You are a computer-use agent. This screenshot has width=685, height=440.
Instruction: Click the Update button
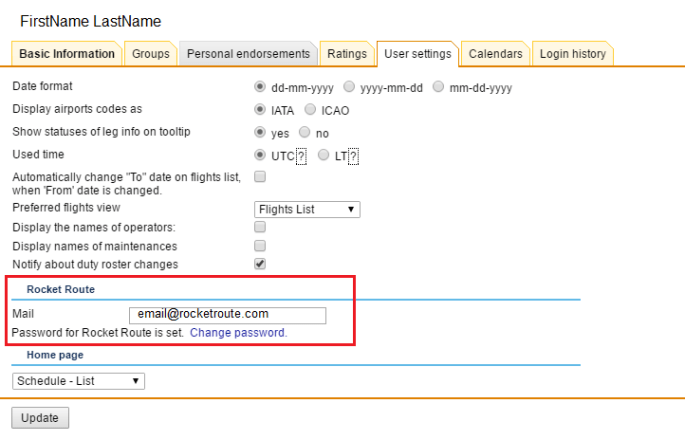[40, 417]
